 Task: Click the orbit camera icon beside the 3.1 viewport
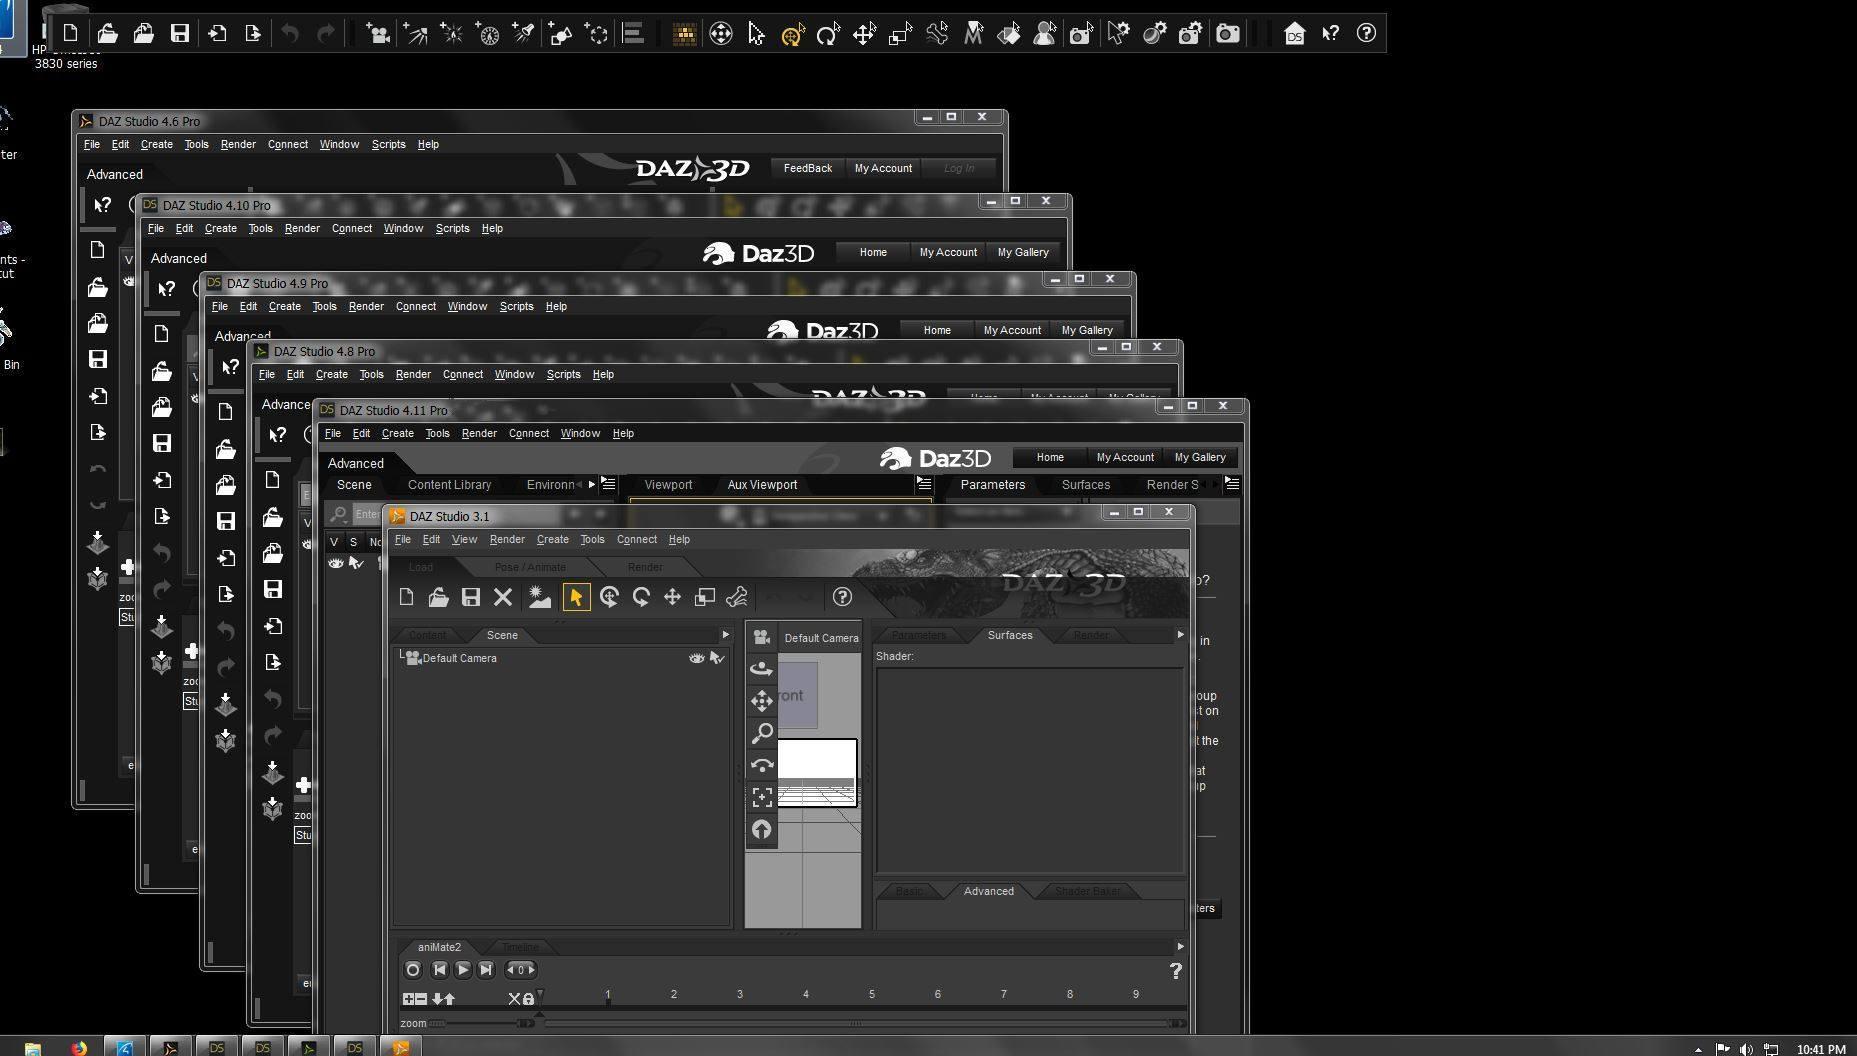click(x=762, y=669)
